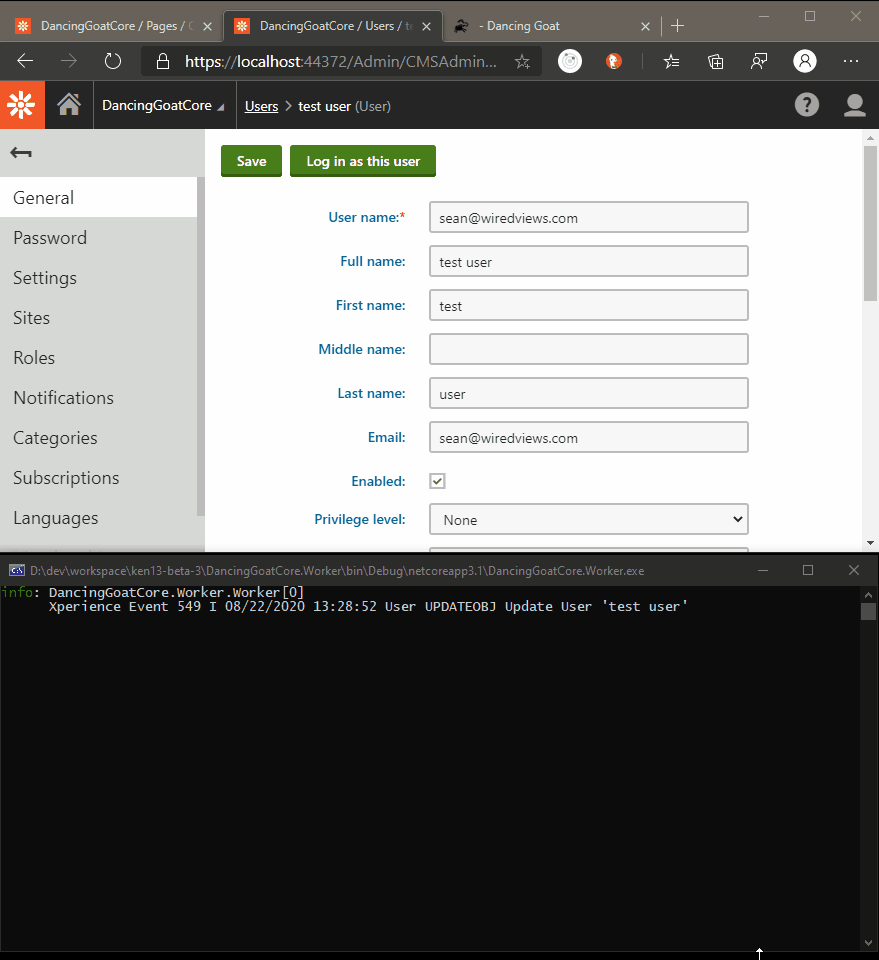879x960 pixels.
Task: Open the browser Settings and more ellipsis
Action: (851, 61)
